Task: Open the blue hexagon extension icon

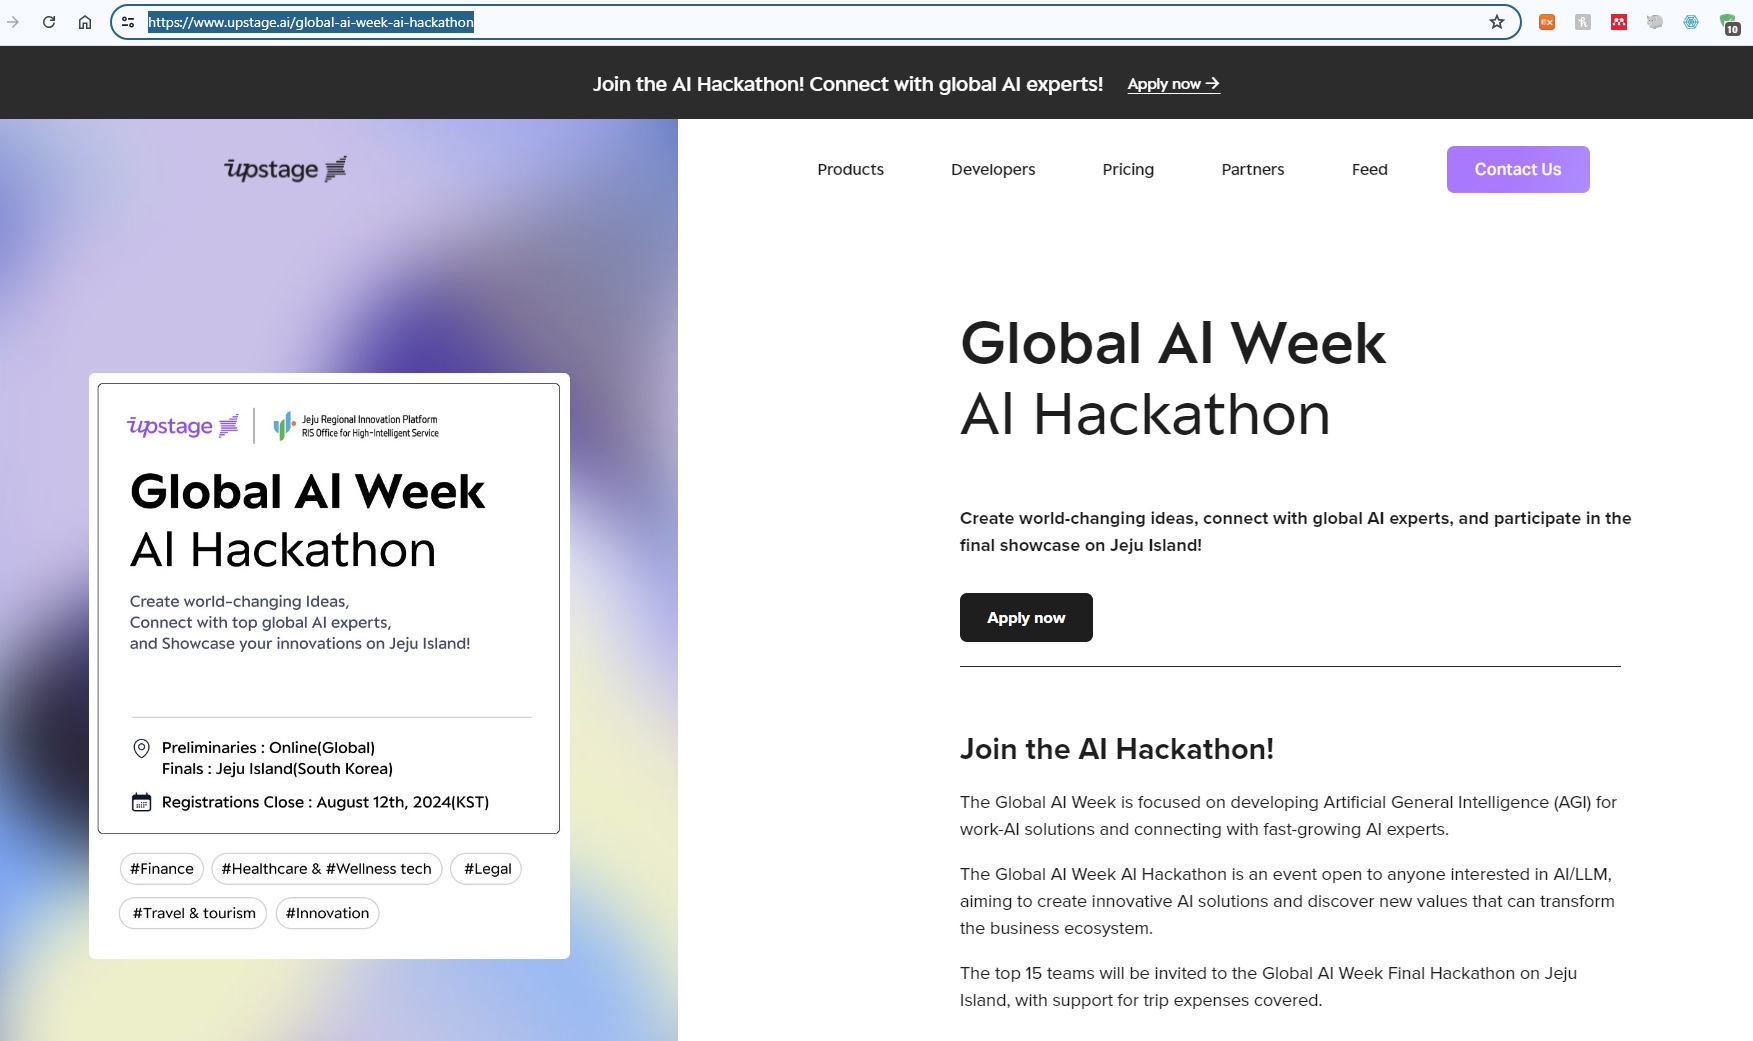Action: pos(1691,22)
